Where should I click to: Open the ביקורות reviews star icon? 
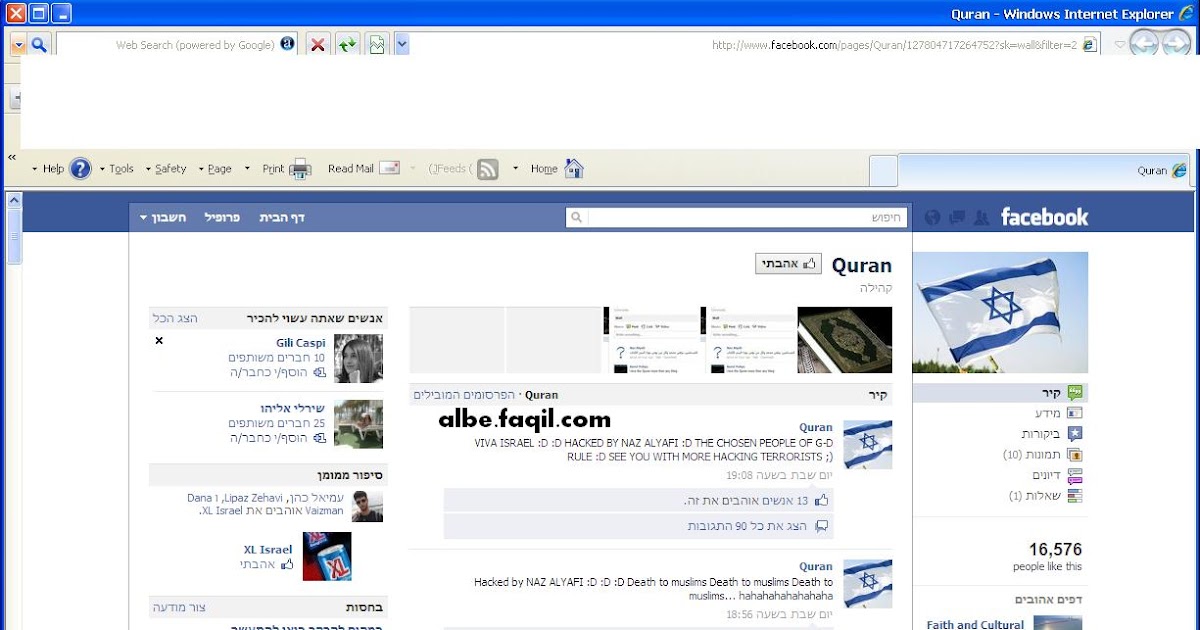[x=1075, y=434]
